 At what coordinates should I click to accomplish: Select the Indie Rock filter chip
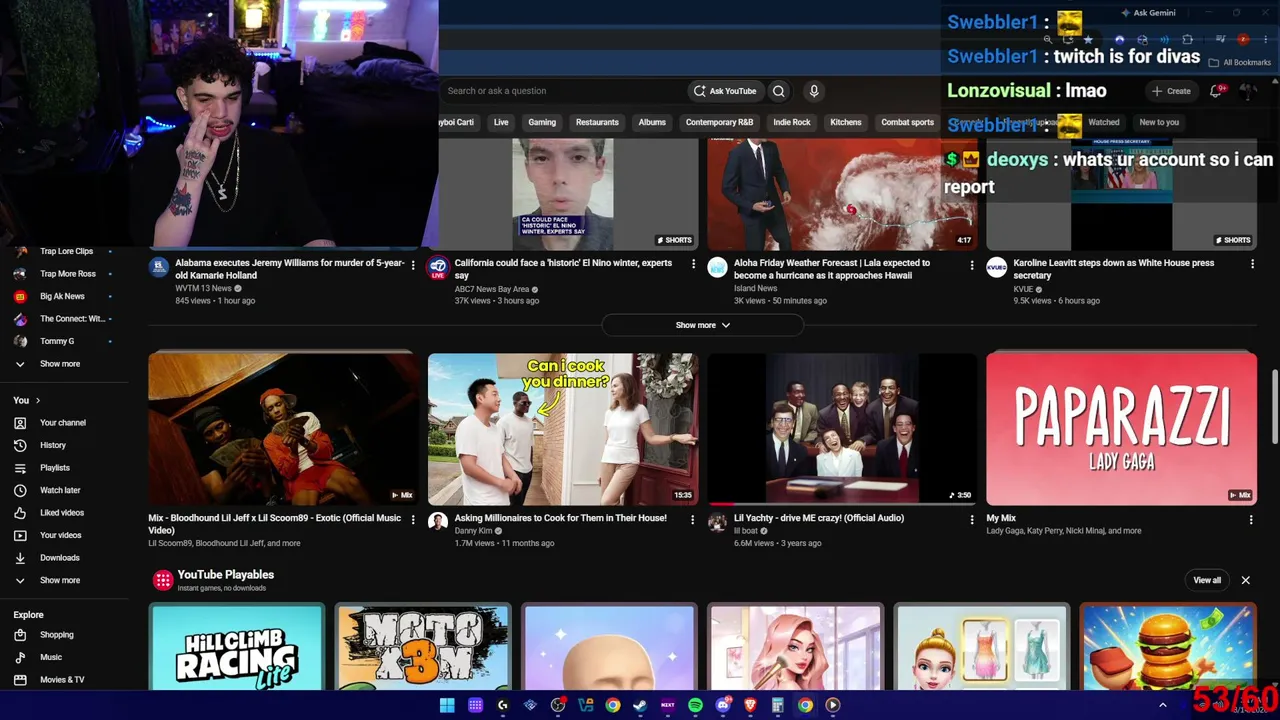(792, 122)
